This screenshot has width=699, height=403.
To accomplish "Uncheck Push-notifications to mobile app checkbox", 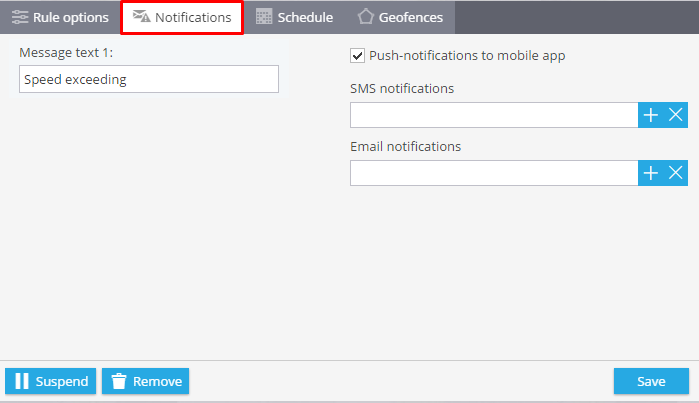I will coord(358,56).
